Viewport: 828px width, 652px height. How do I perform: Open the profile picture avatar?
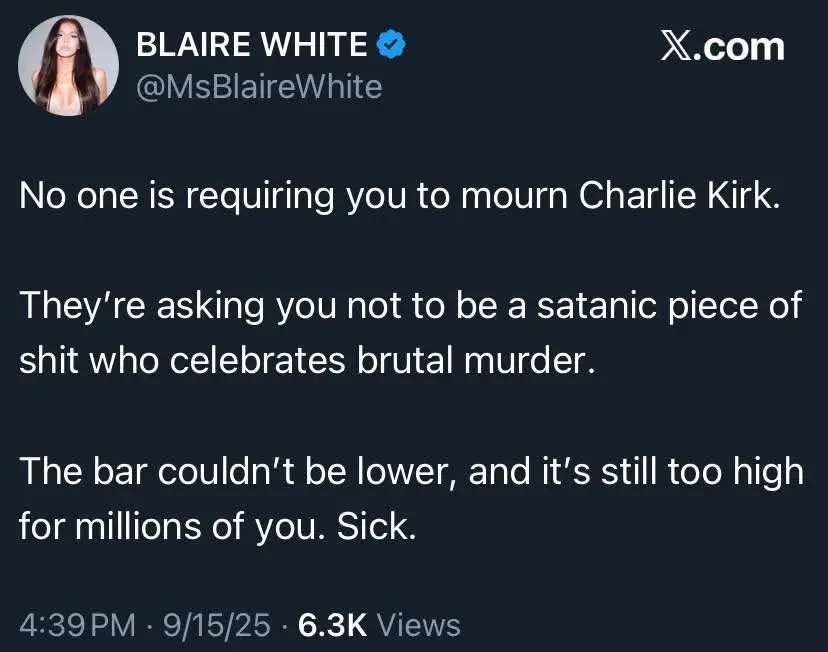69,66
